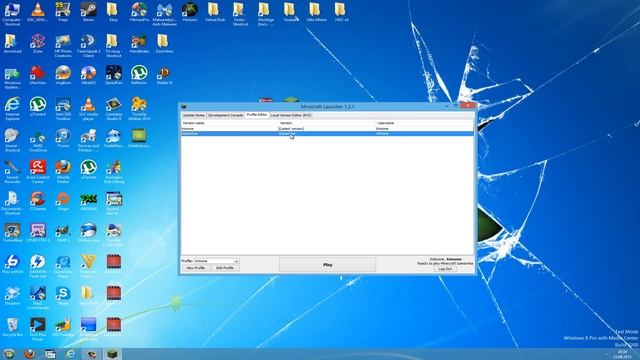Open the CCleaner desktop icon
Screen dimensions: 640x360
click(38, 201)
